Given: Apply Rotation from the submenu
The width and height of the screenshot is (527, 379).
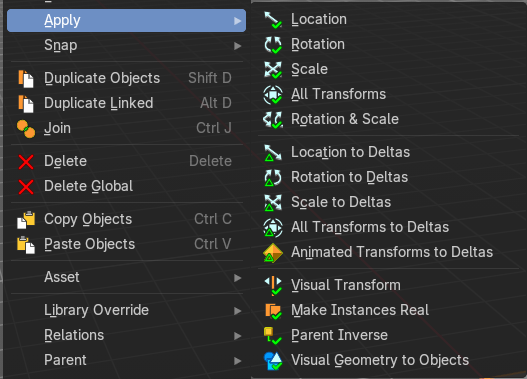Looking at the screenshot, I should (389, 44).
